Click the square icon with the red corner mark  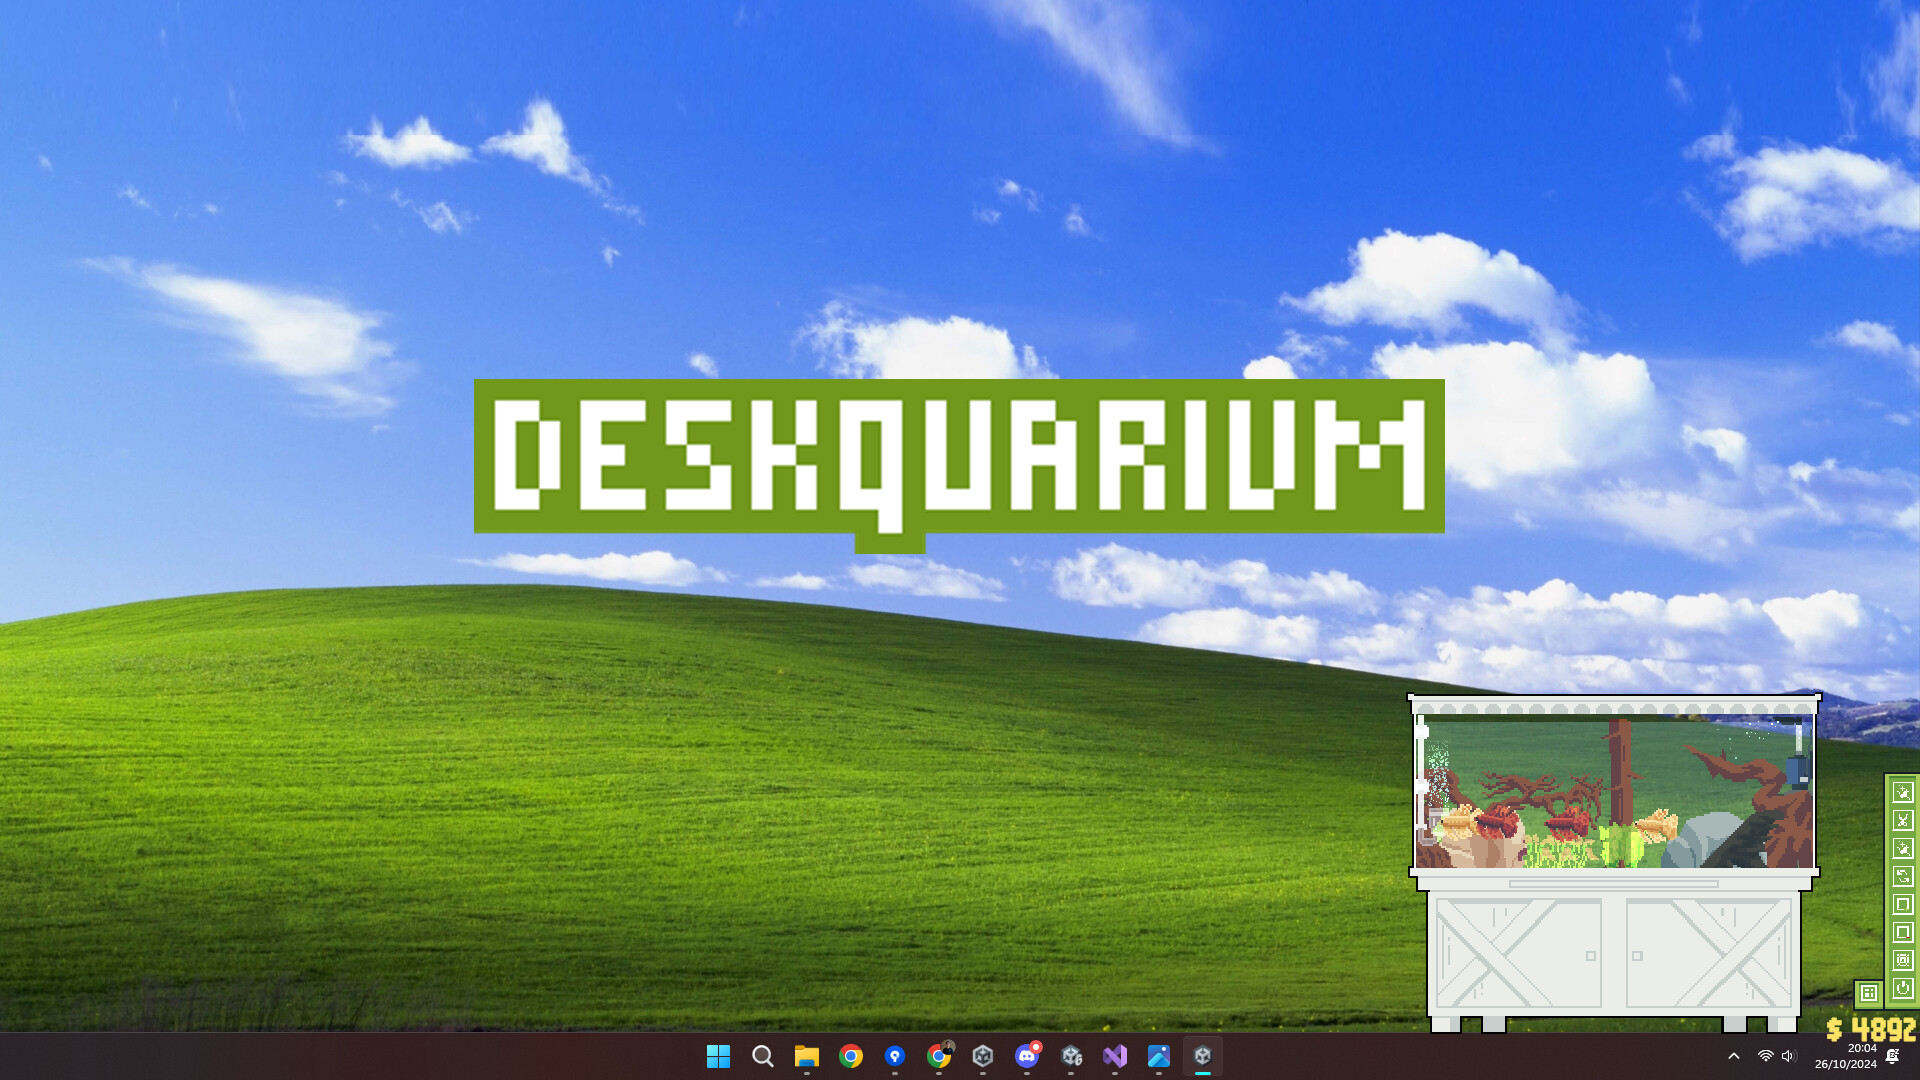pyautogui.click(x=1903, y=932)
